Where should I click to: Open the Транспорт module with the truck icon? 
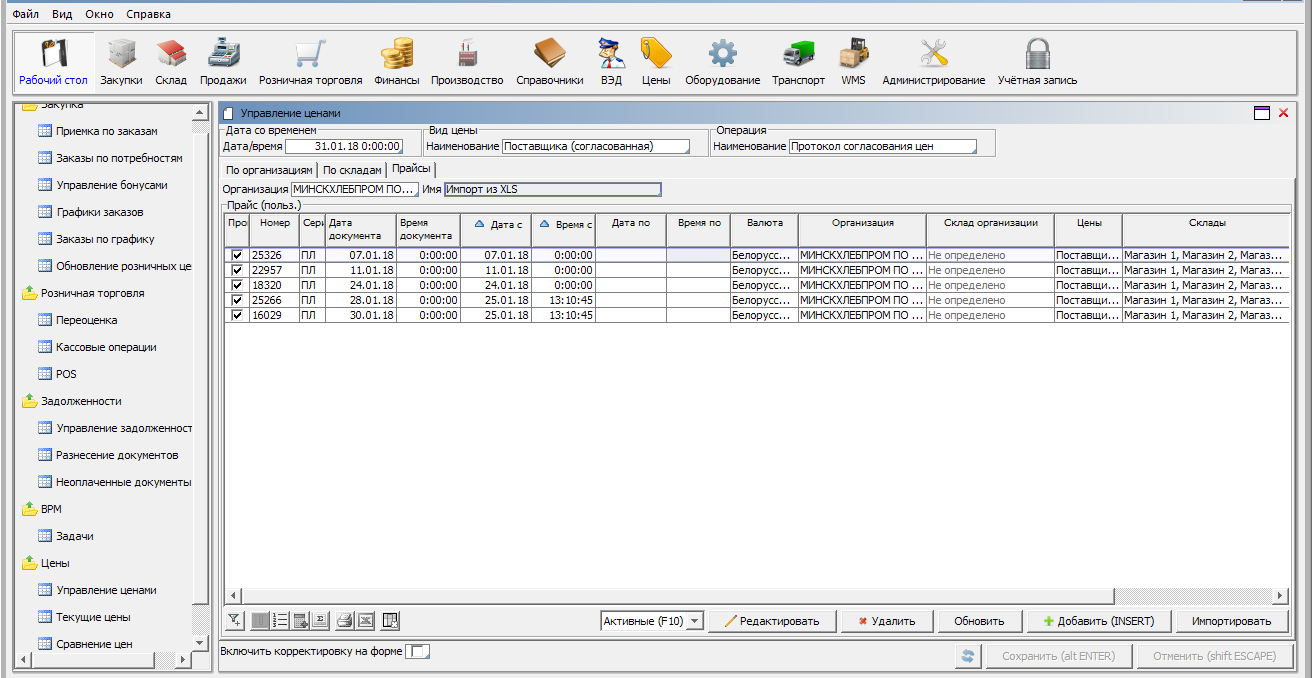[x=798, y=62]
